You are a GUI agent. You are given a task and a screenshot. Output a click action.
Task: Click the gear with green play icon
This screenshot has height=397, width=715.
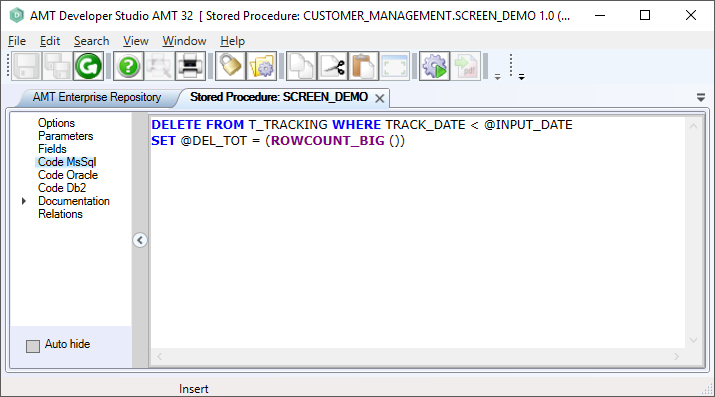434,67
